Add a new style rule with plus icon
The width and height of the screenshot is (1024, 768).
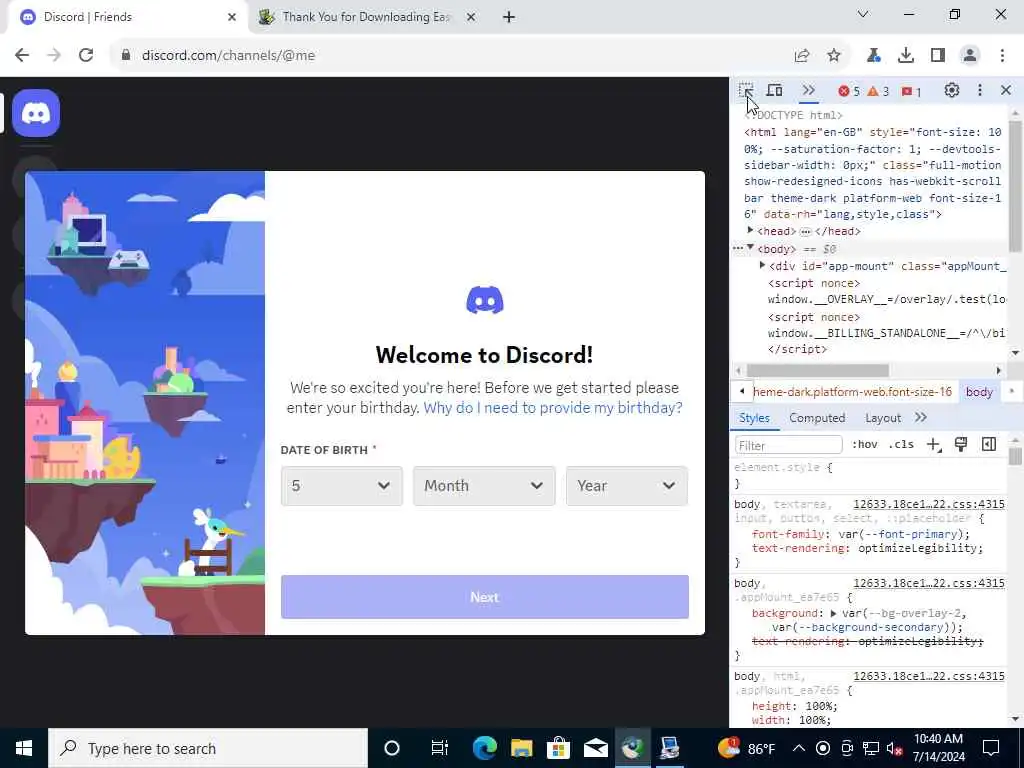pyautogui.click(x=934, y=445)
